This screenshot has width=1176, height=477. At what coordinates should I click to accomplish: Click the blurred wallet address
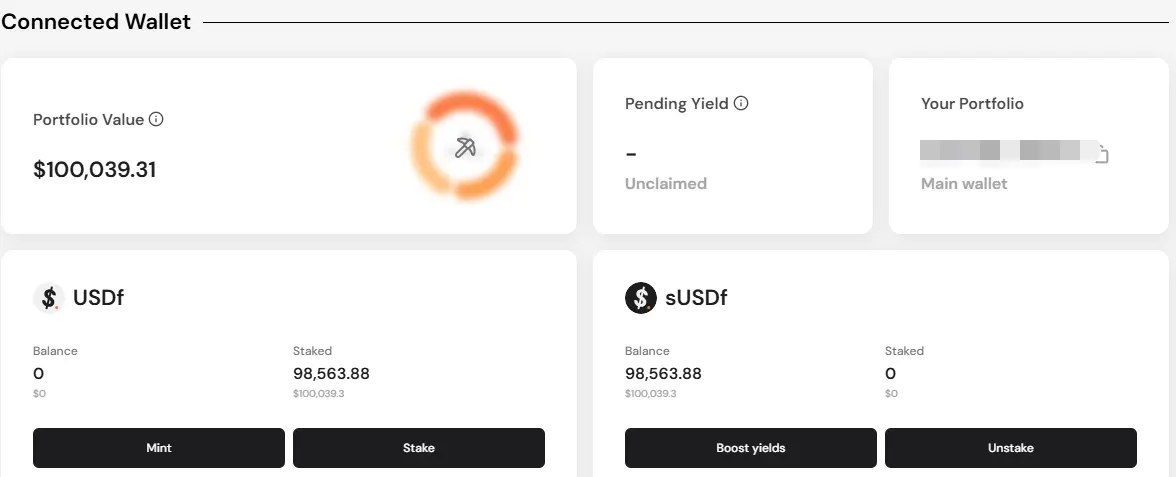pyautogui.click(x=1000, y=152)
